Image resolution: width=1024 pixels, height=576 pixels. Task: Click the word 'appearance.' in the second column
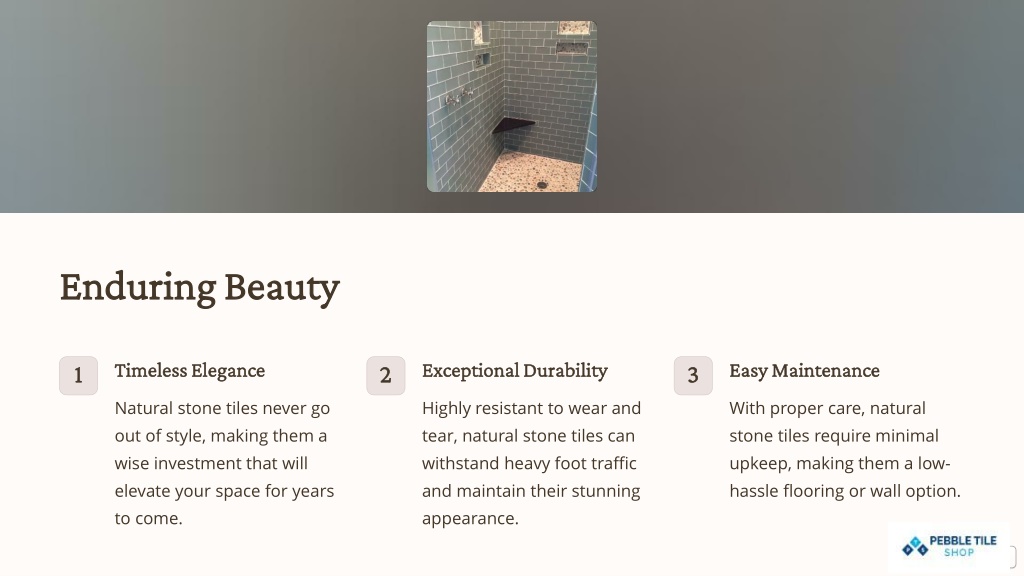[470, 519]
